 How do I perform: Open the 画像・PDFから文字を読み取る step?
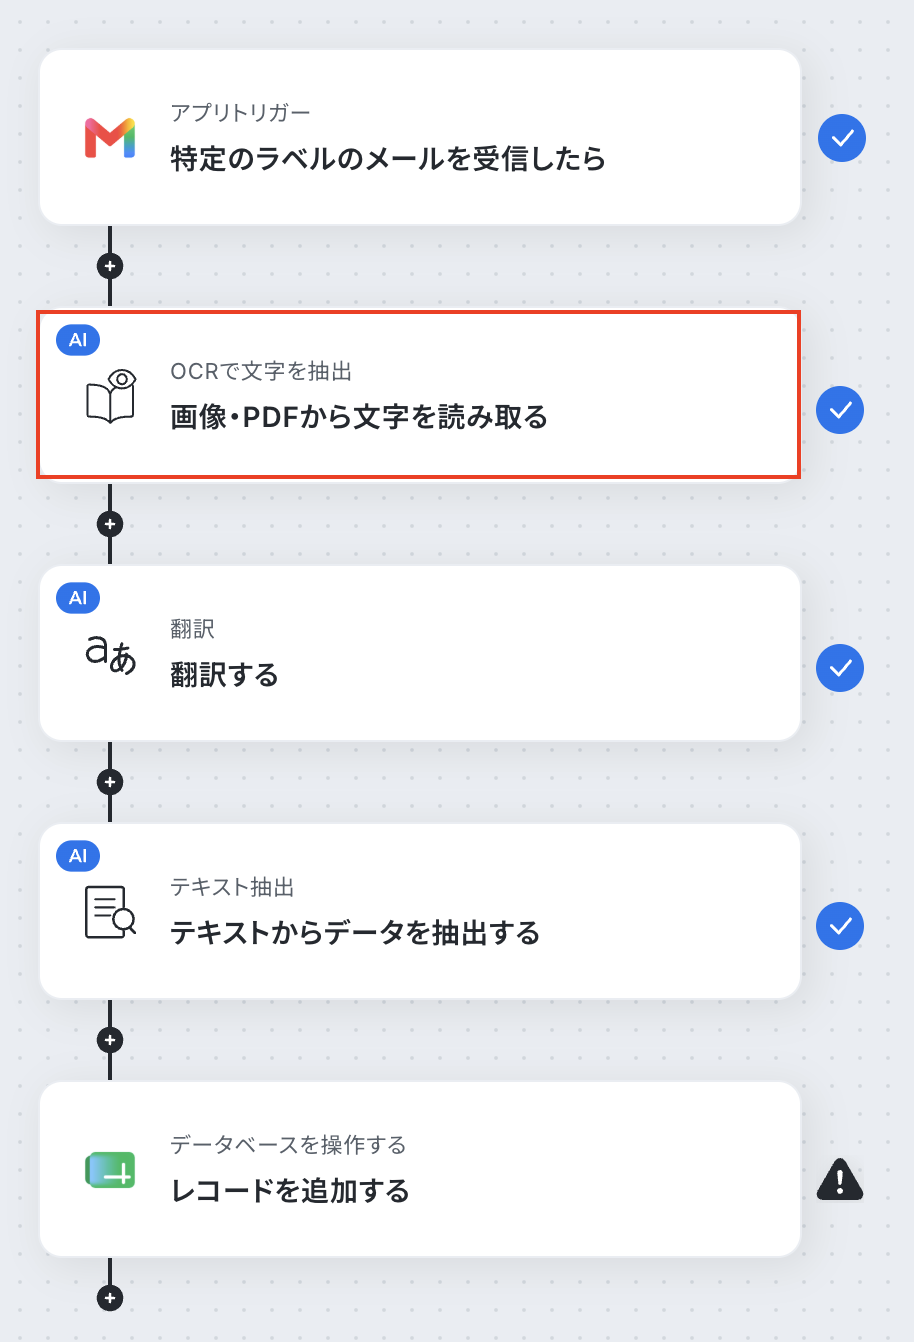[x=420, y=395]
